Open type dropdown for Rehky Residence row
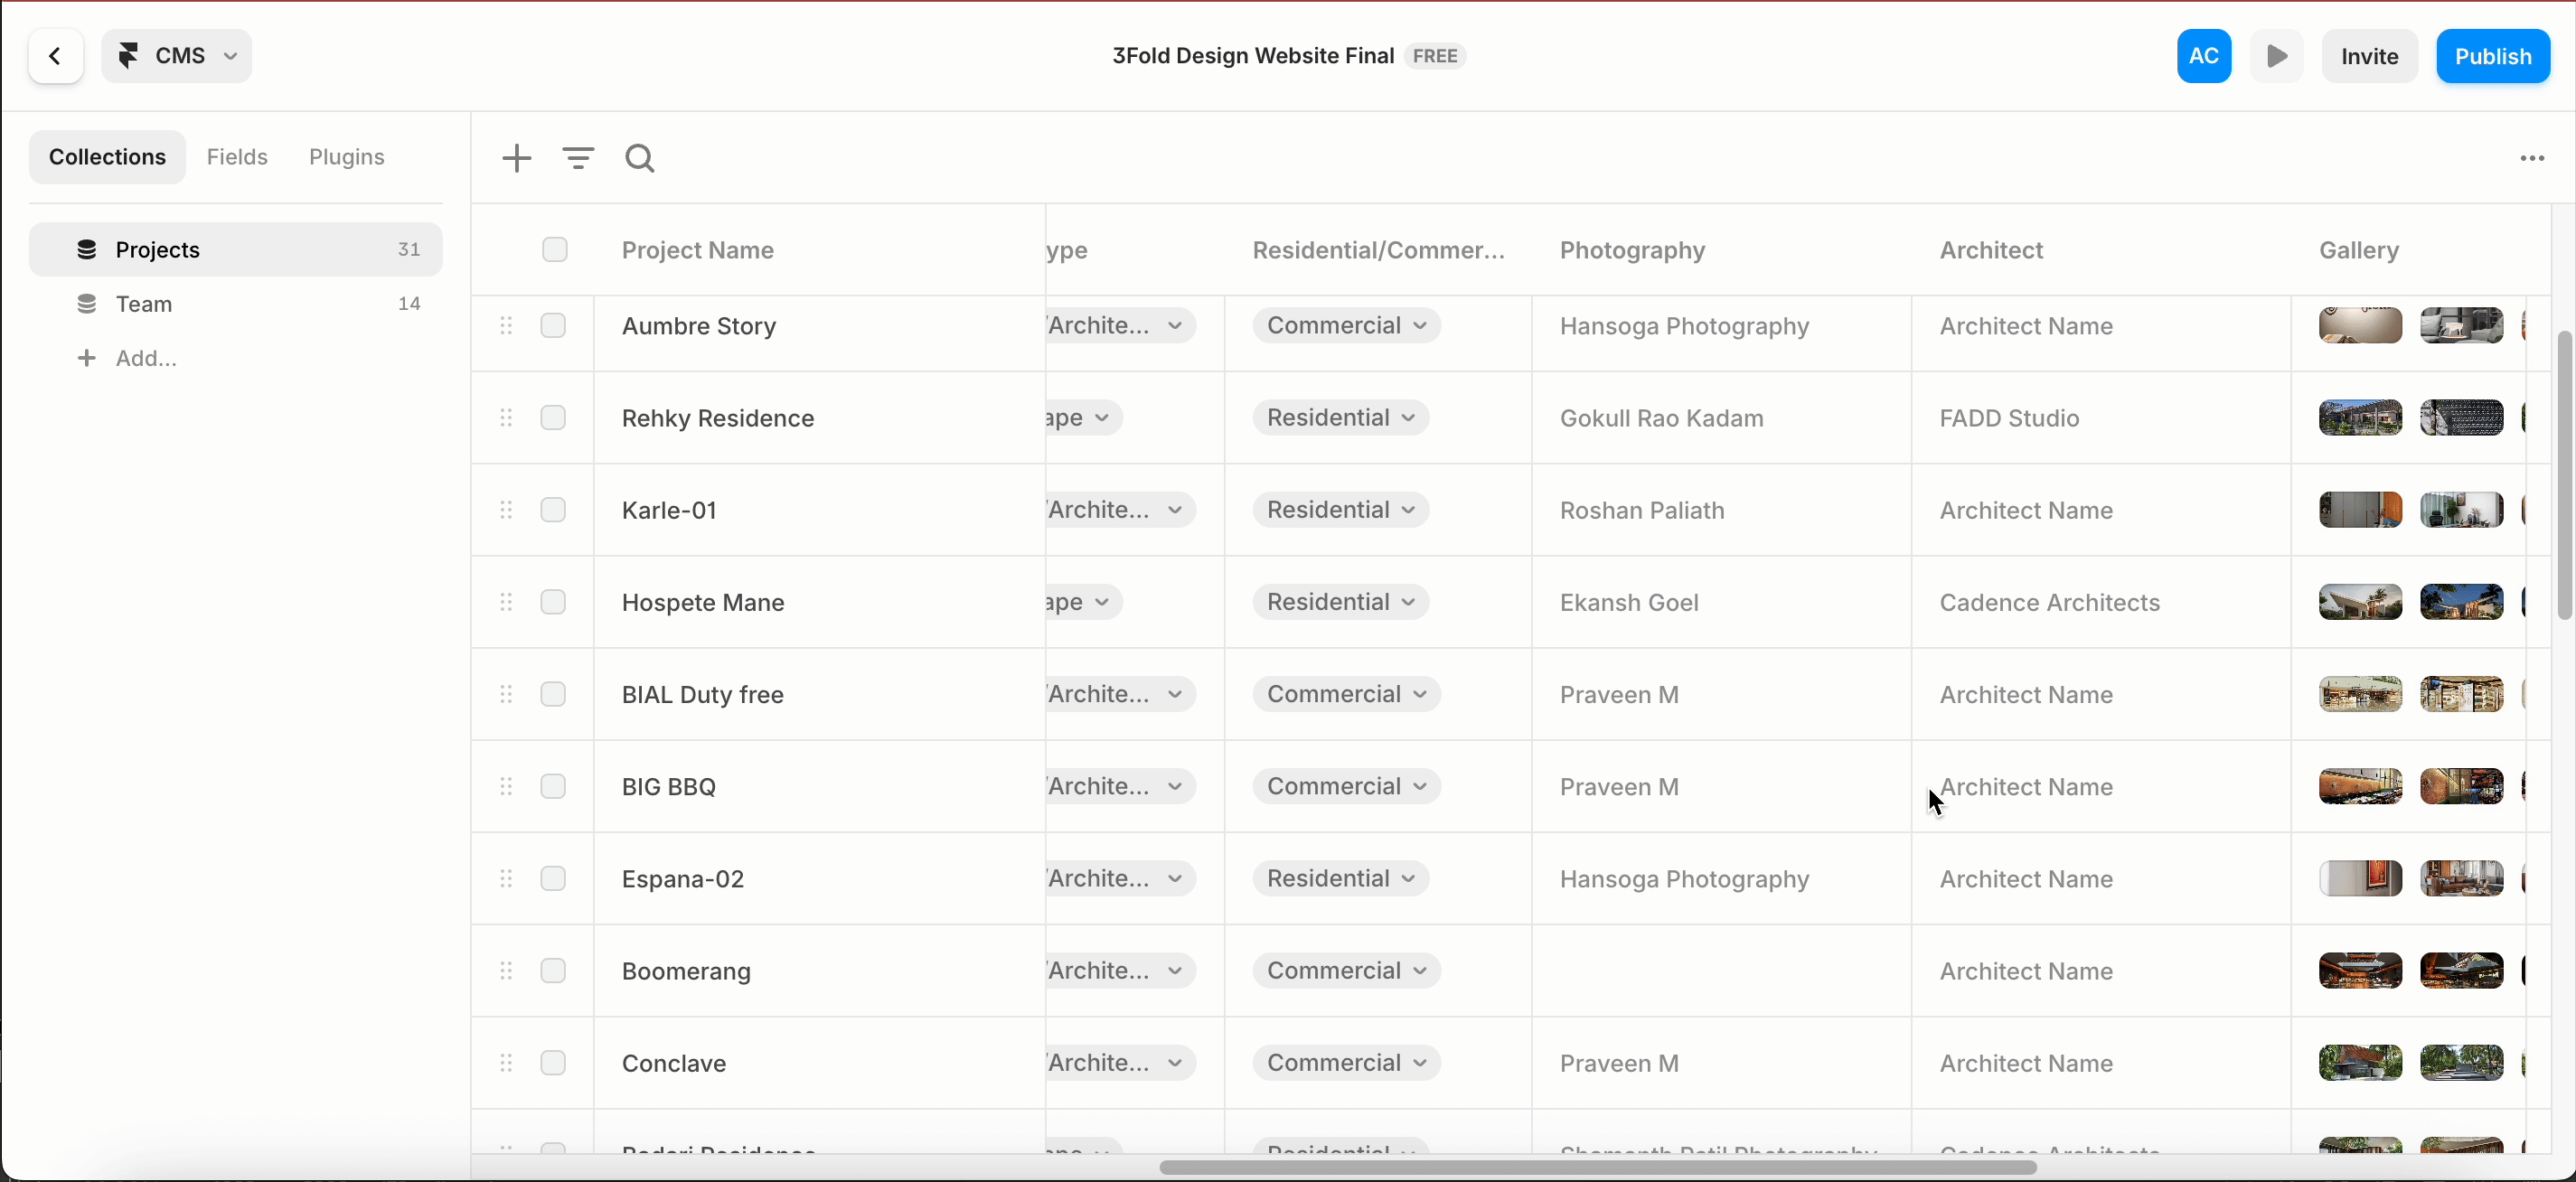Image resolution: width=2576 pixels, height=1182 pixels. [x=1085, y=417]
